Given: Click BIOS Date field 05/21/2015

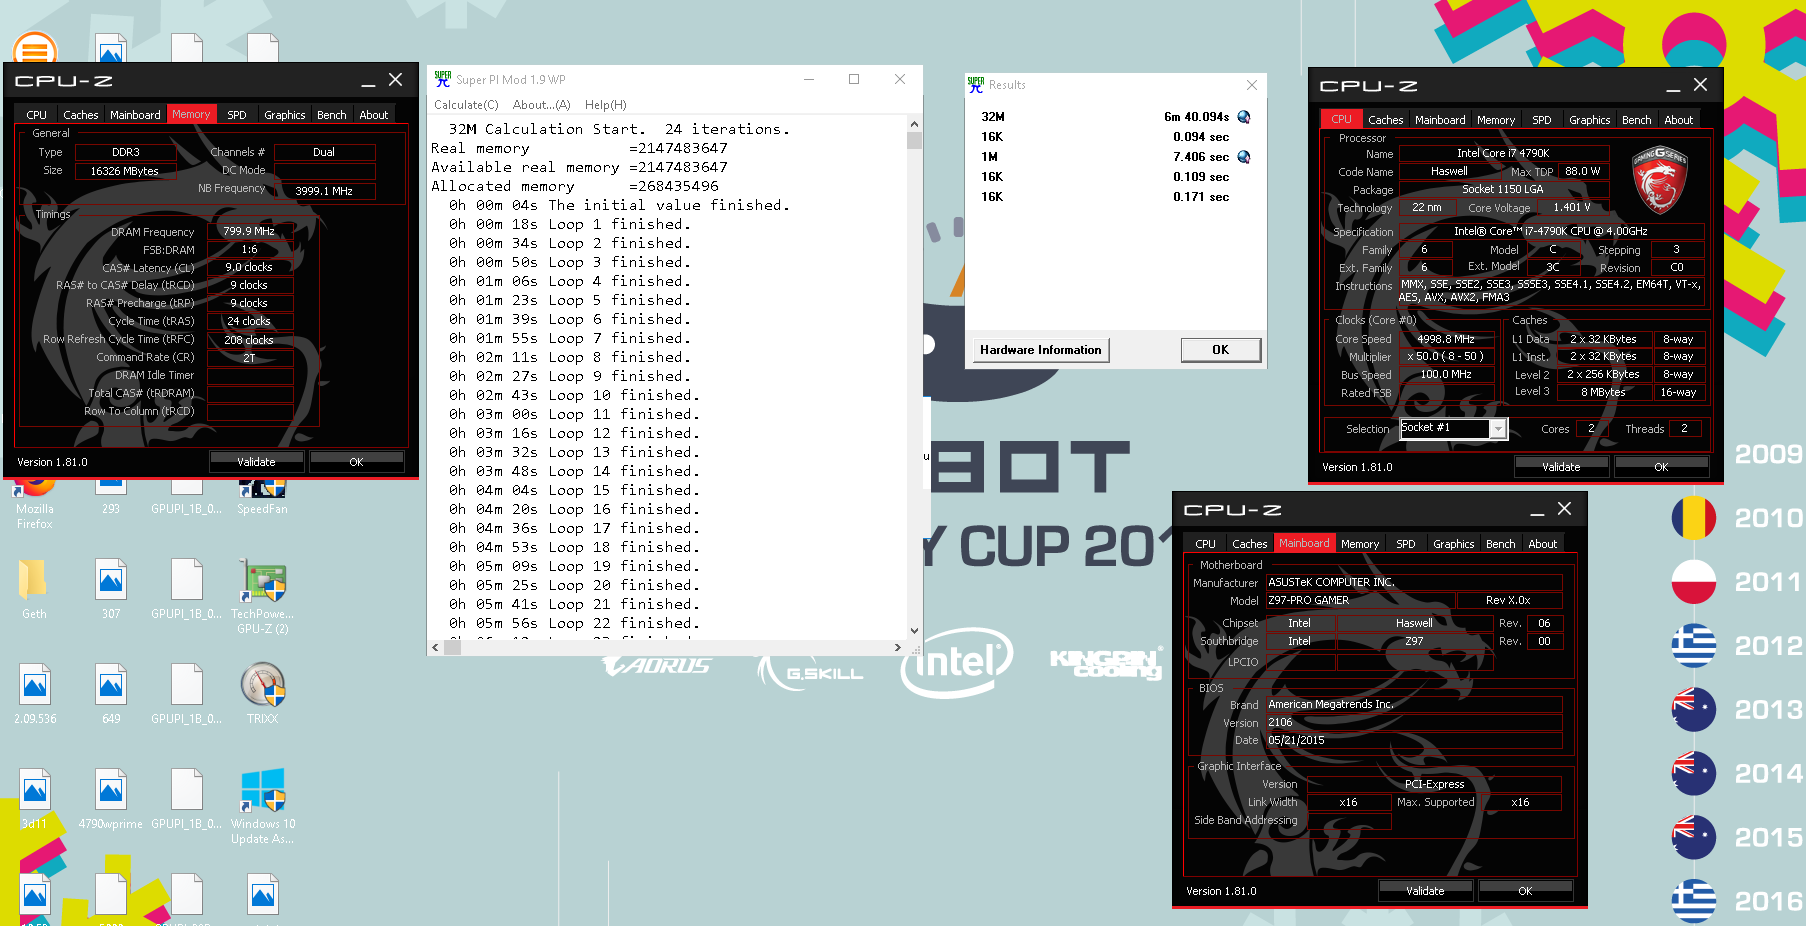Looking at the screenshot, I should (1414, 740).
